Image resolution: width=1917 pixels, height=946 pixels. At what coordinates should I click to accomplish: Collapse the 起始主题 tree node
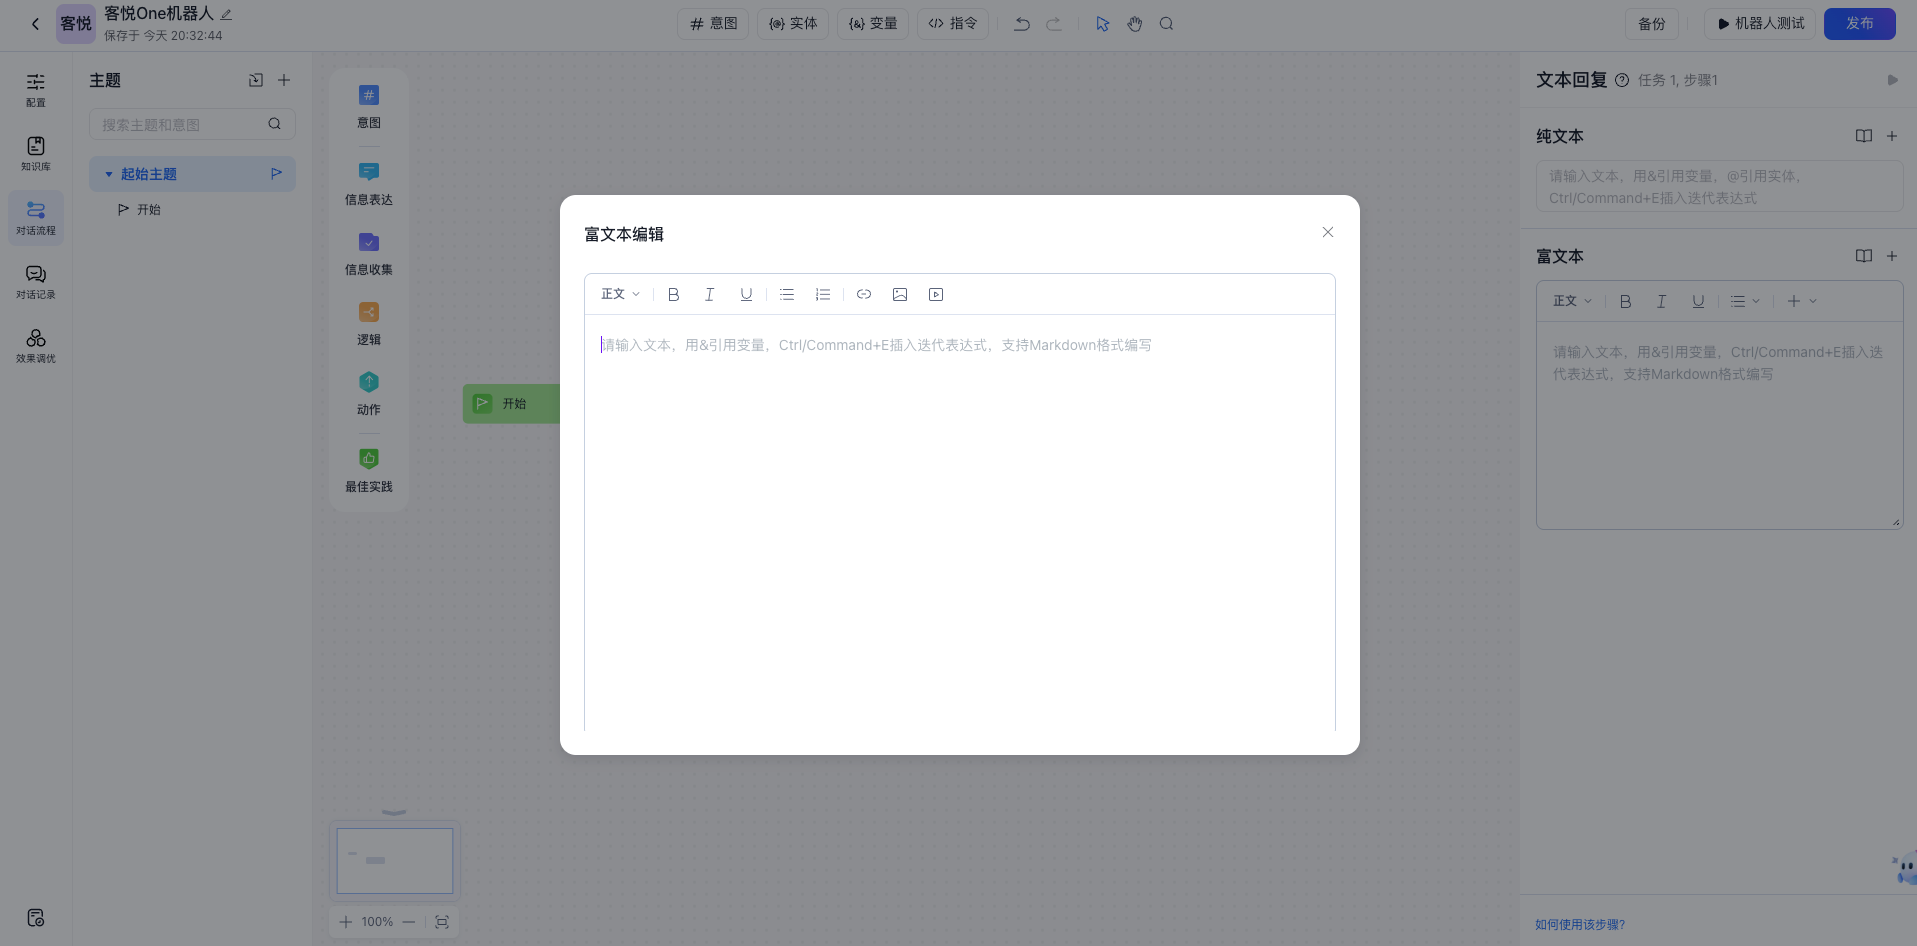109,174
